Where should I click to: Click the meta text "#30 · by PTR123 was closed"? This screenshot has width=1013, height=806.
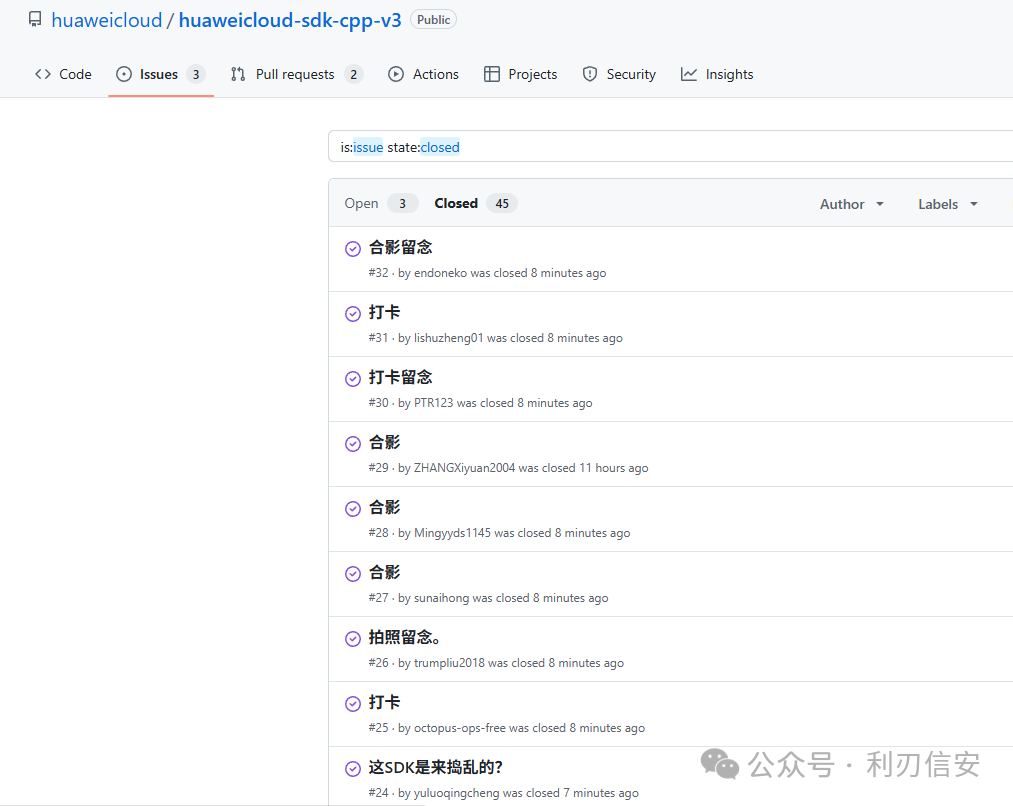pyautogui.click(x=441, y=403)
